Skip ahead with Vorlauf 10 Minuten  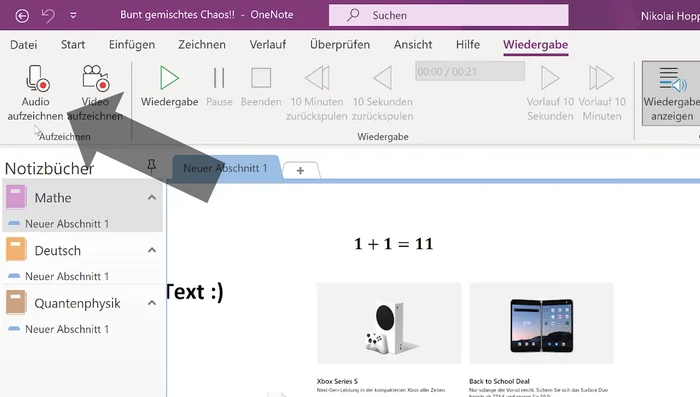[602, 93]
